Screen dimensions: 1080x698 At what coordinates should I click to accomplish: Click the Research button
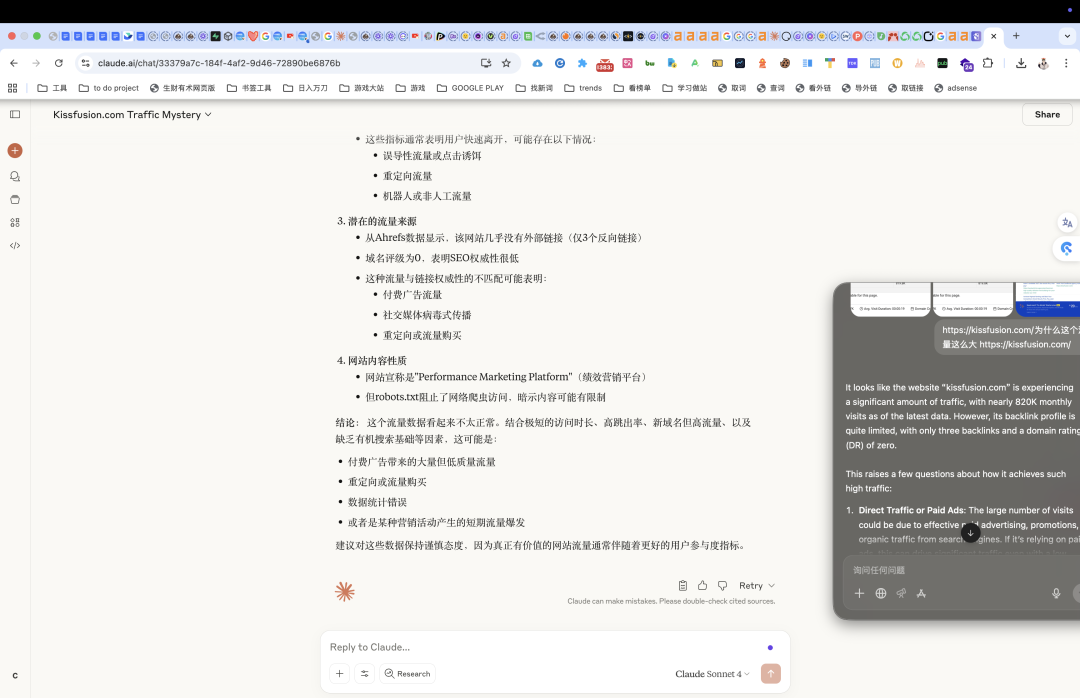(407, 674)
